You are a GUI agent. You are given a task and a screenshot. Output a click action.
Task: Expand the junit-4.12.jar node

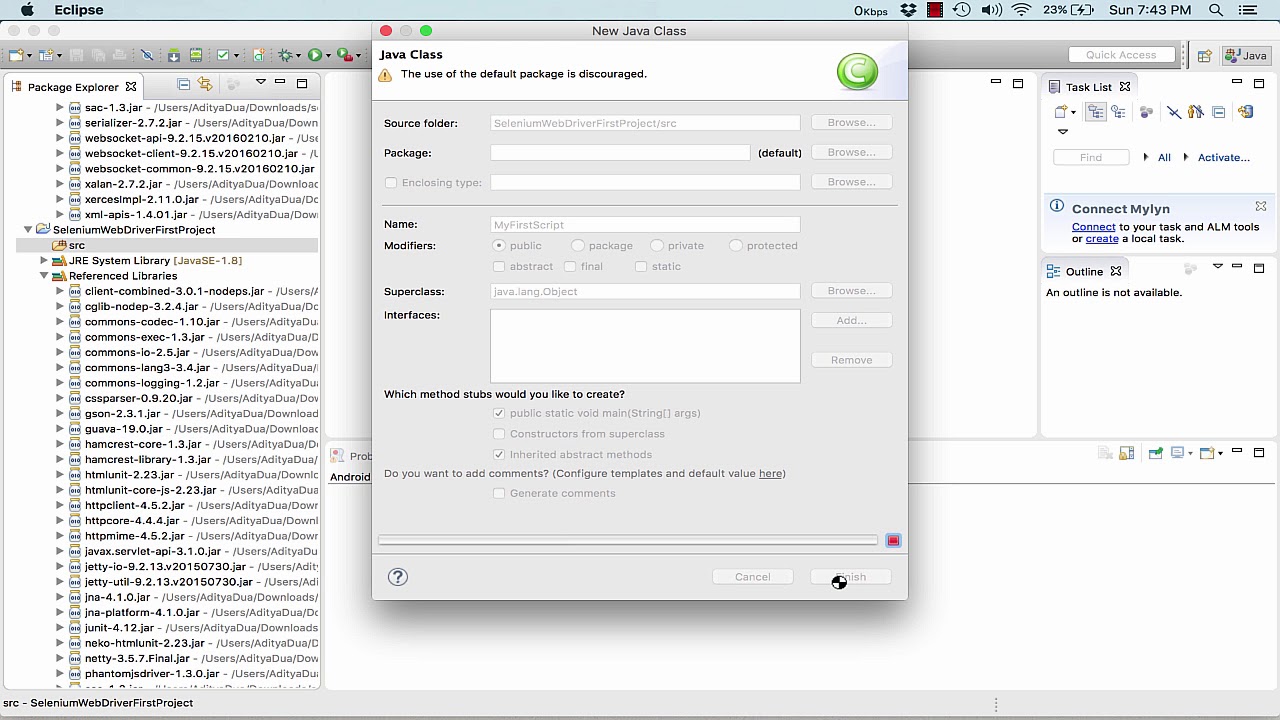click(60, 628)
